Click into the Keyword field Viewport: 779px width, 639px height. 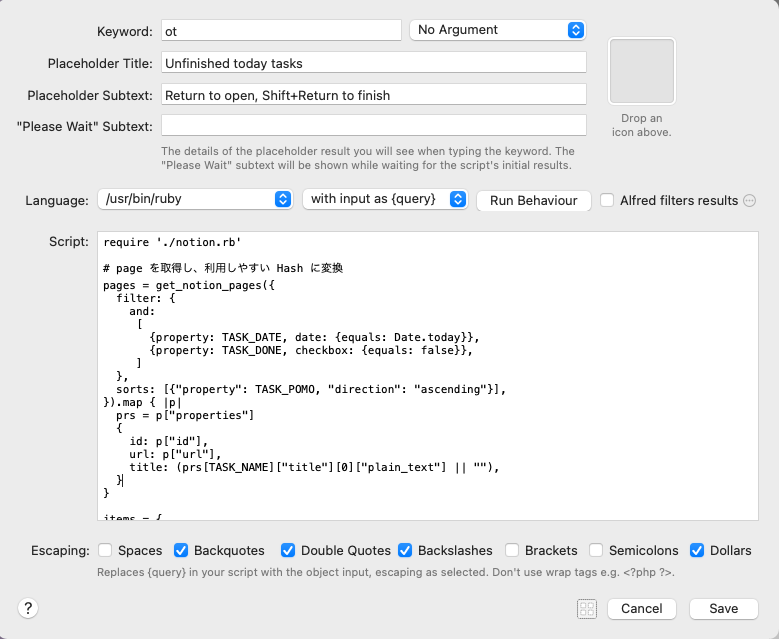pyautogui.click(x=281, y=31)
